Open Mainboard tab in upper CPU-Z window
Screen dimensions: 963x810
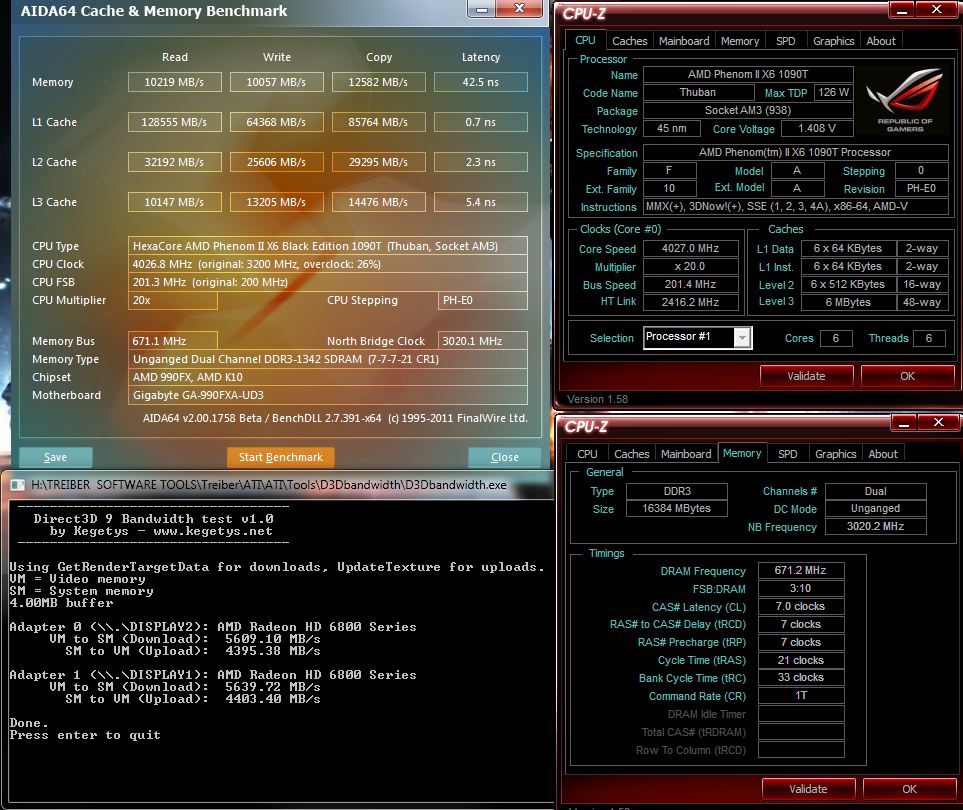click(684, 41)
